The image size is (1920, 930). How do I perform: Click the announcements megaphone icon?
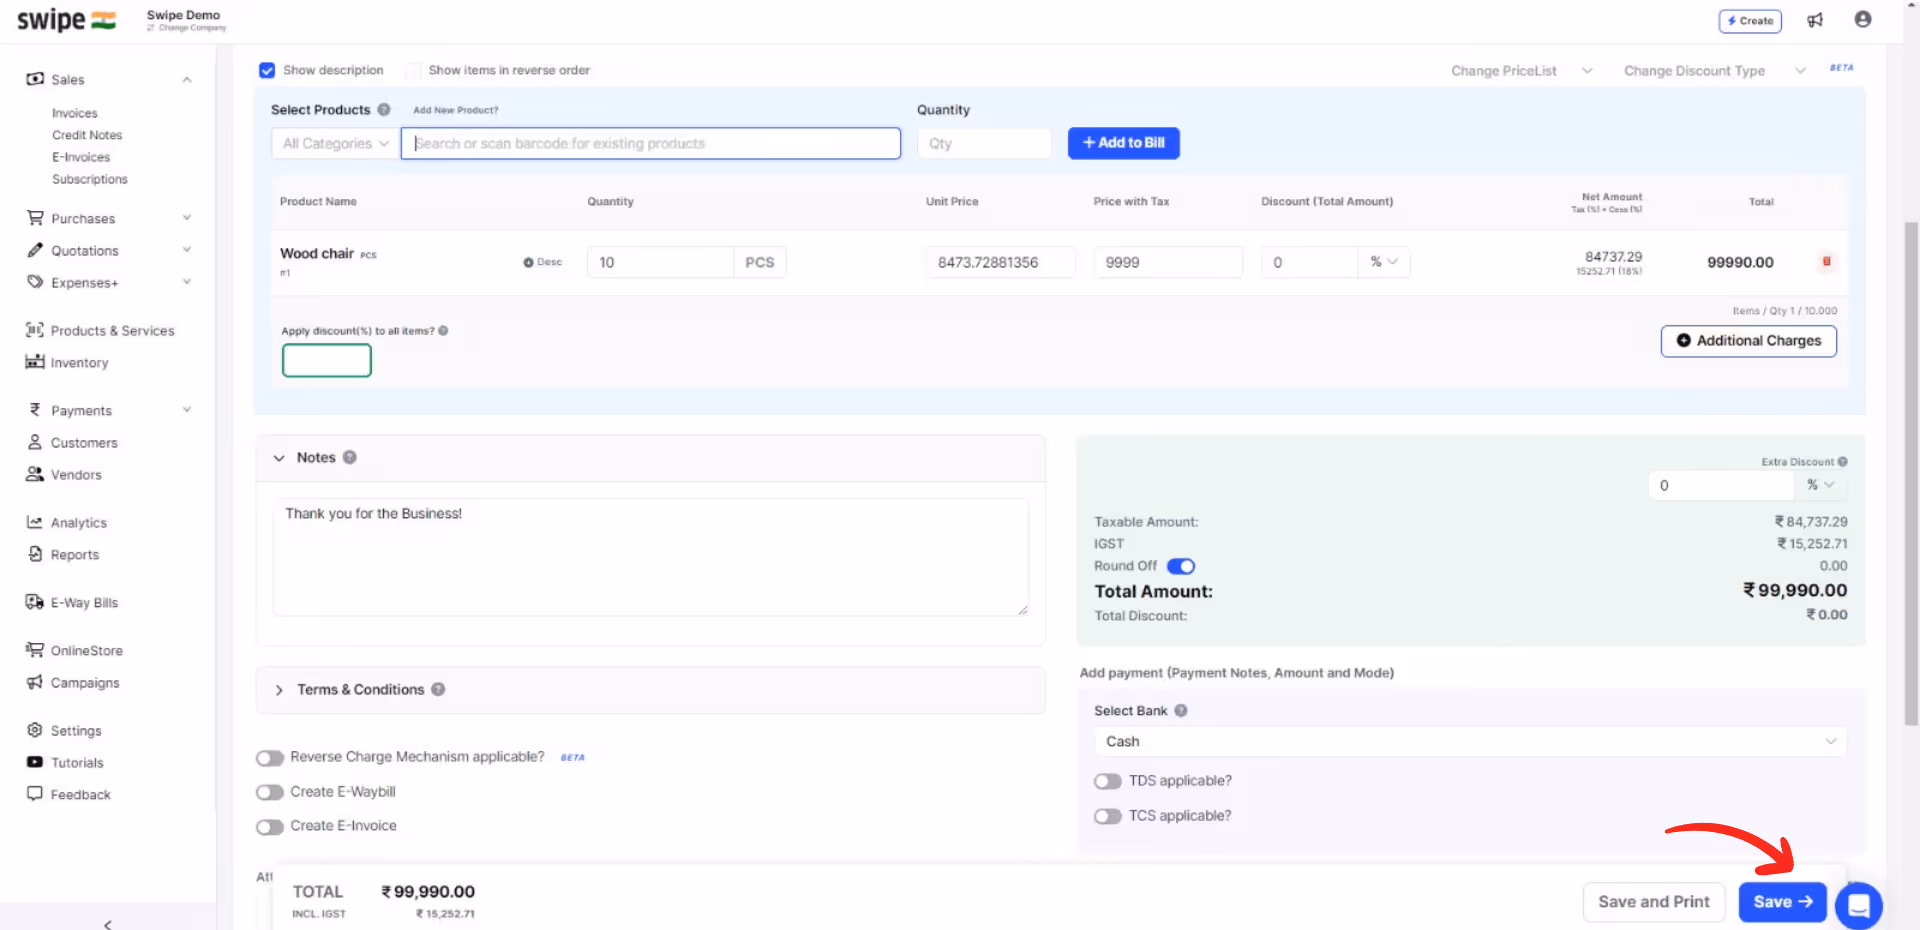[1815, 20]
